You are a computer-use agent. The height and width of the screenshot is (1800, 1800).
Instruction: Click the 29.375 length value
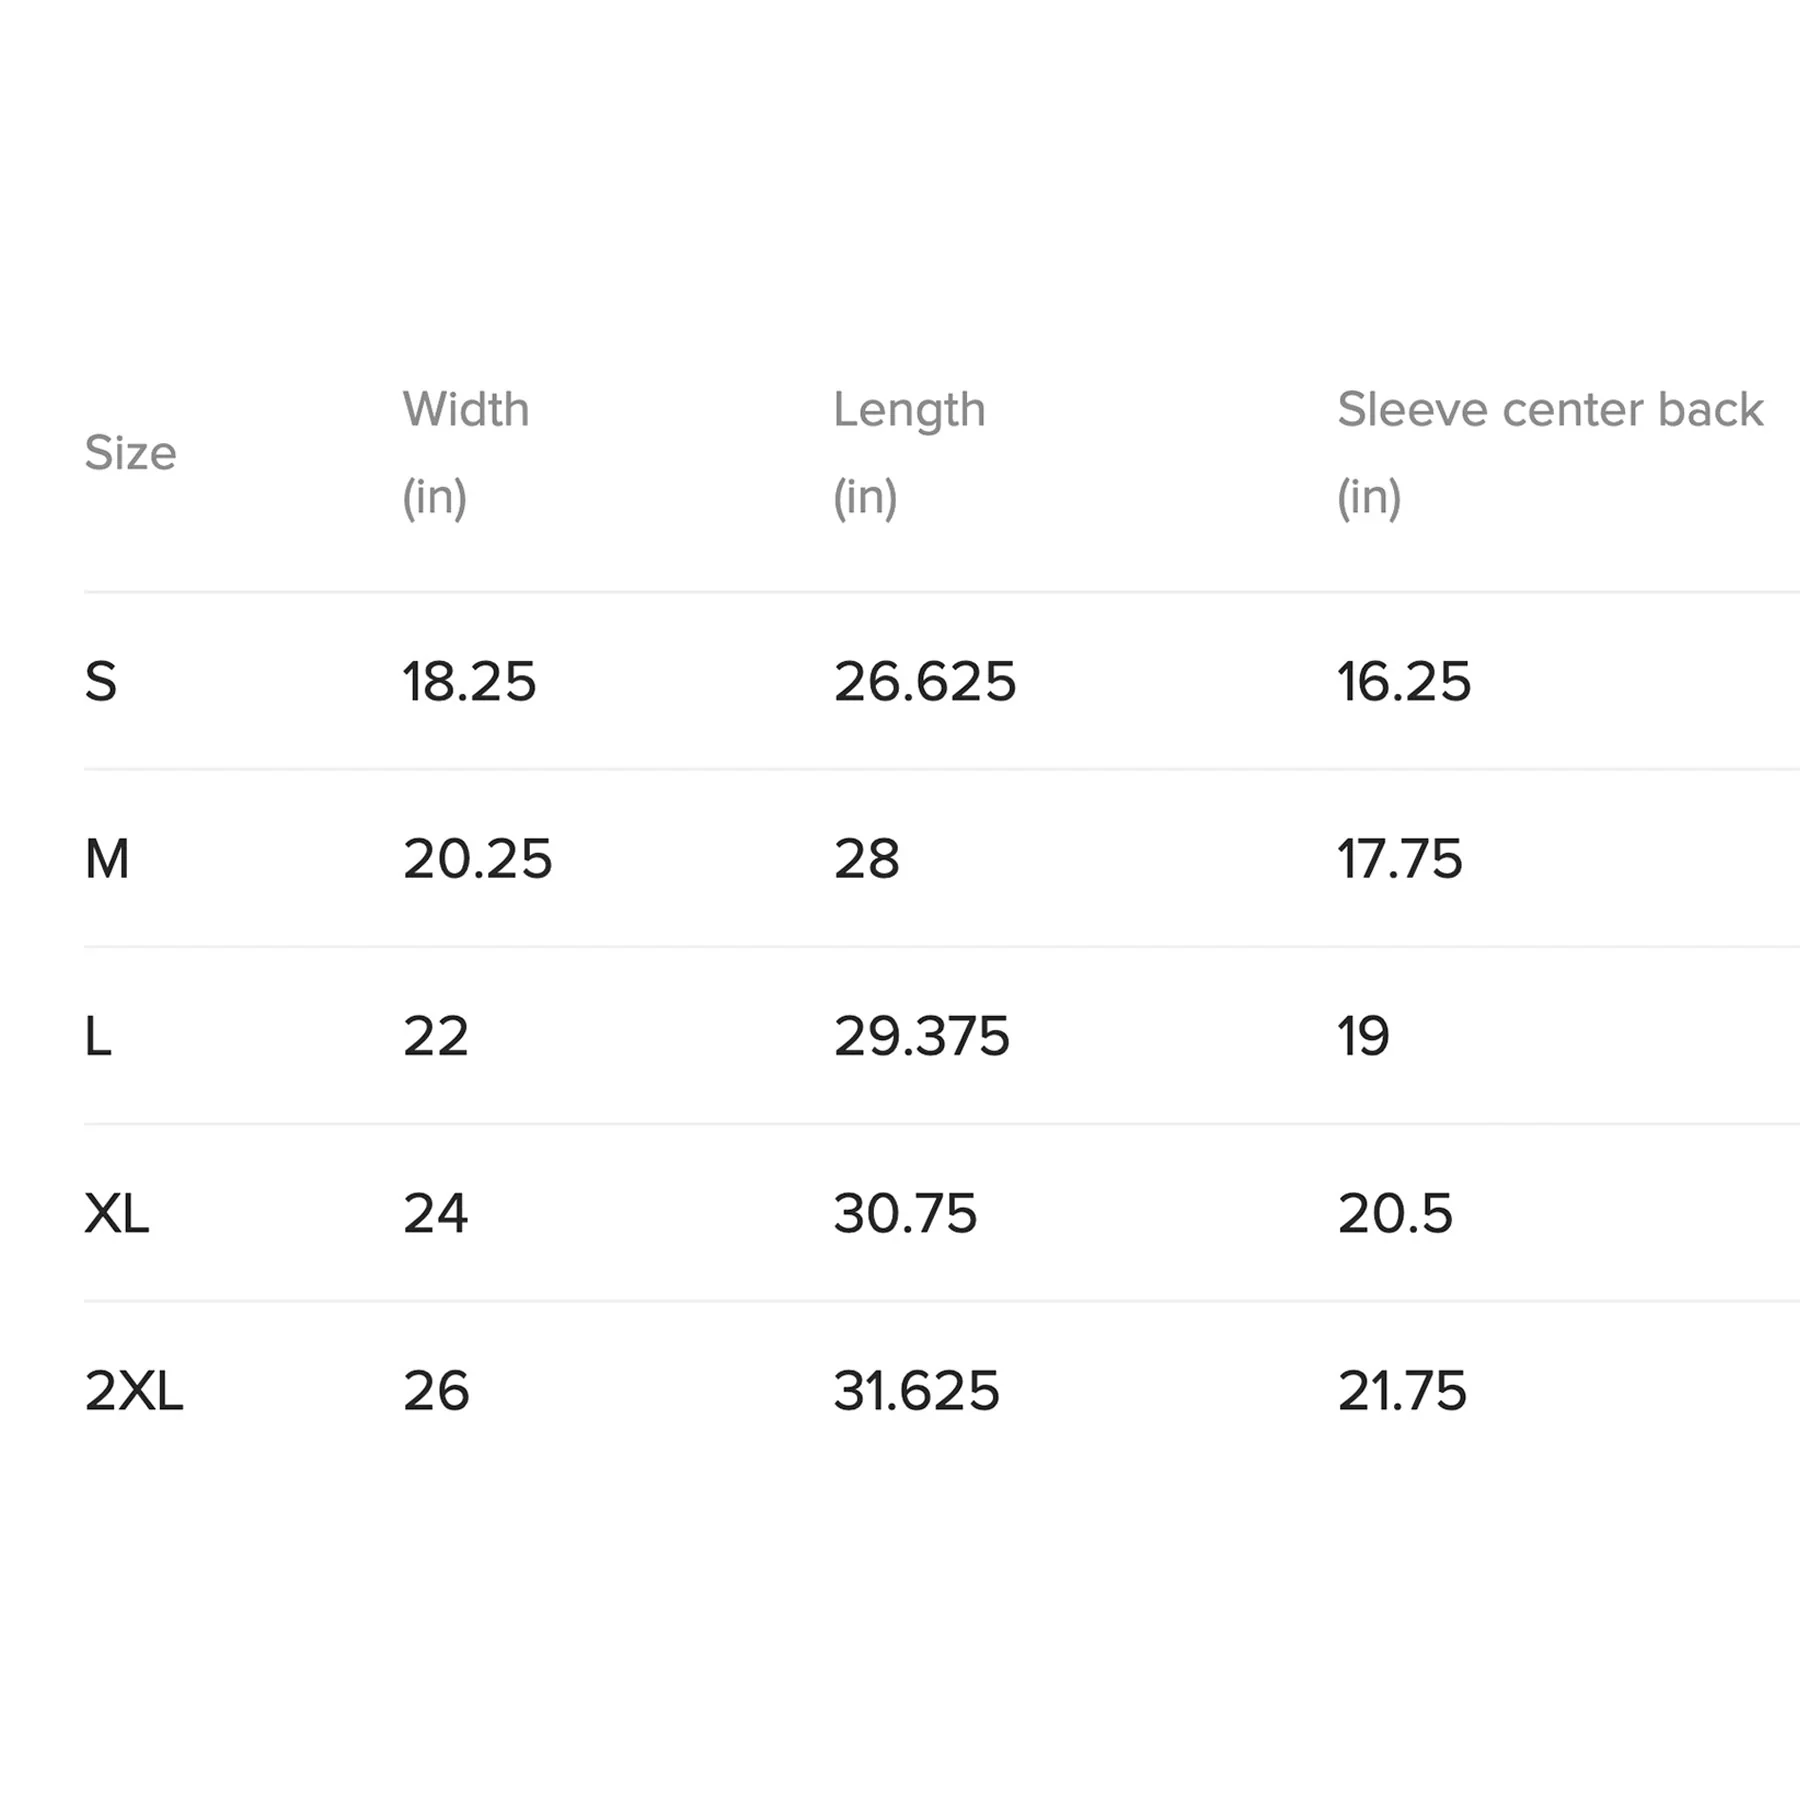(921, 1036)
